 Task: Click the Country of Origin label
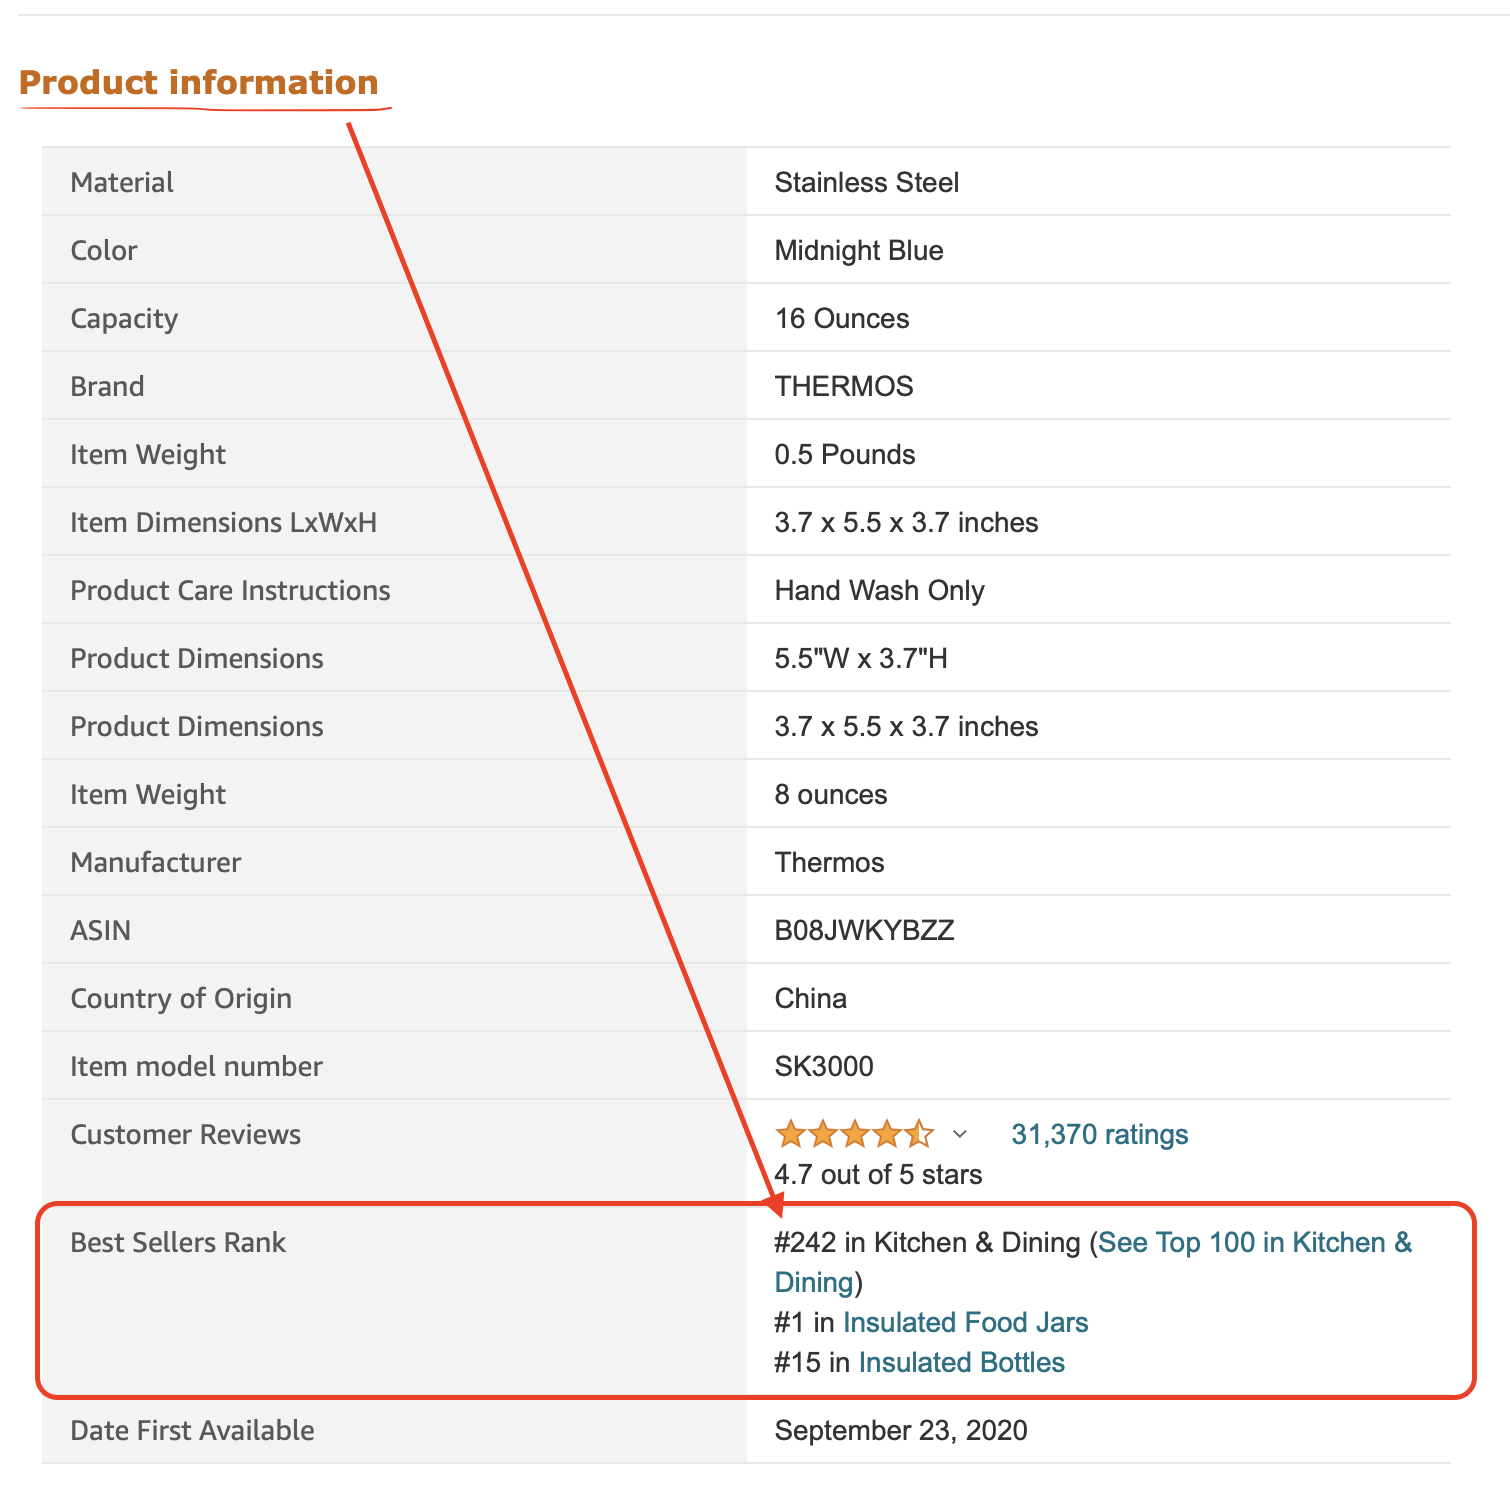coord(181,998)
